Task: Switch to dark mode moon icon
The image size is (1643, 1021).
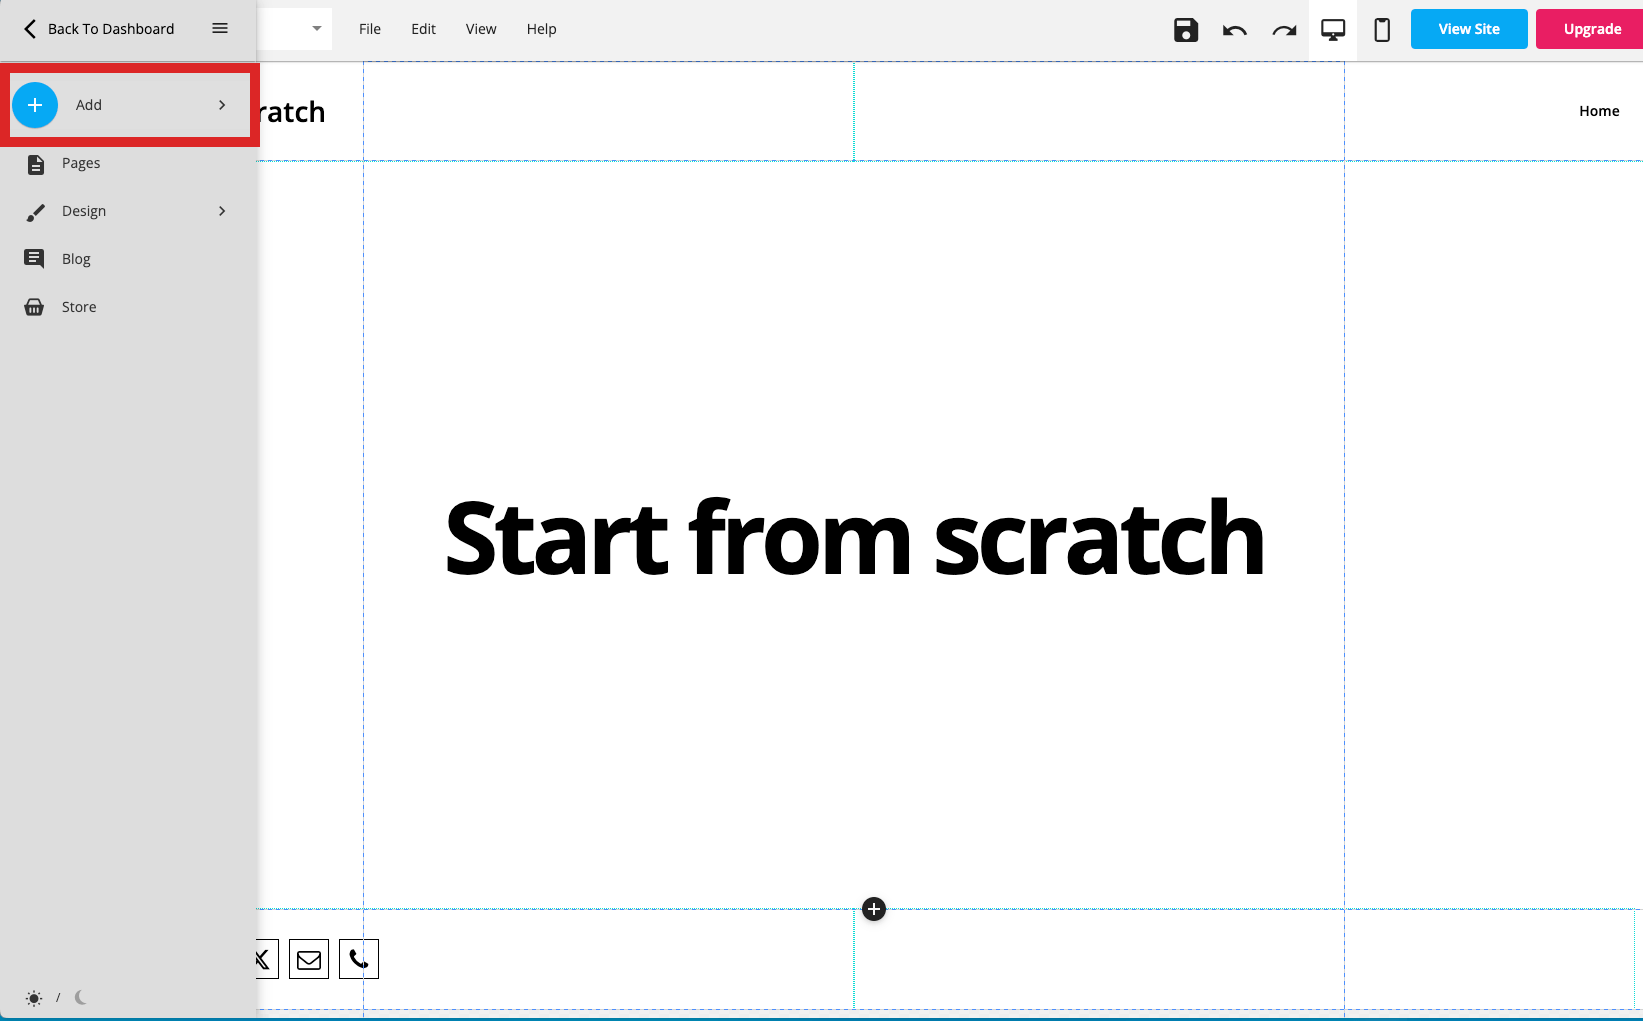Action: [x=81, y=997]
